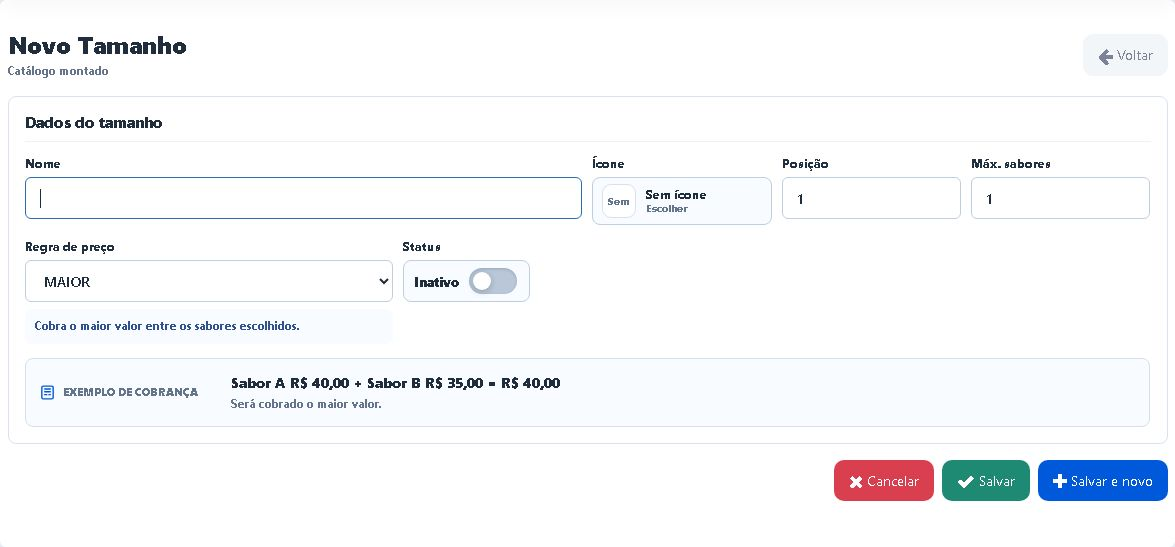Image resolution: width=1175 pixels, height=547 pixels.
Task: Click the plus icon on Salvar e novo
Action: [x=1060, y=481]
